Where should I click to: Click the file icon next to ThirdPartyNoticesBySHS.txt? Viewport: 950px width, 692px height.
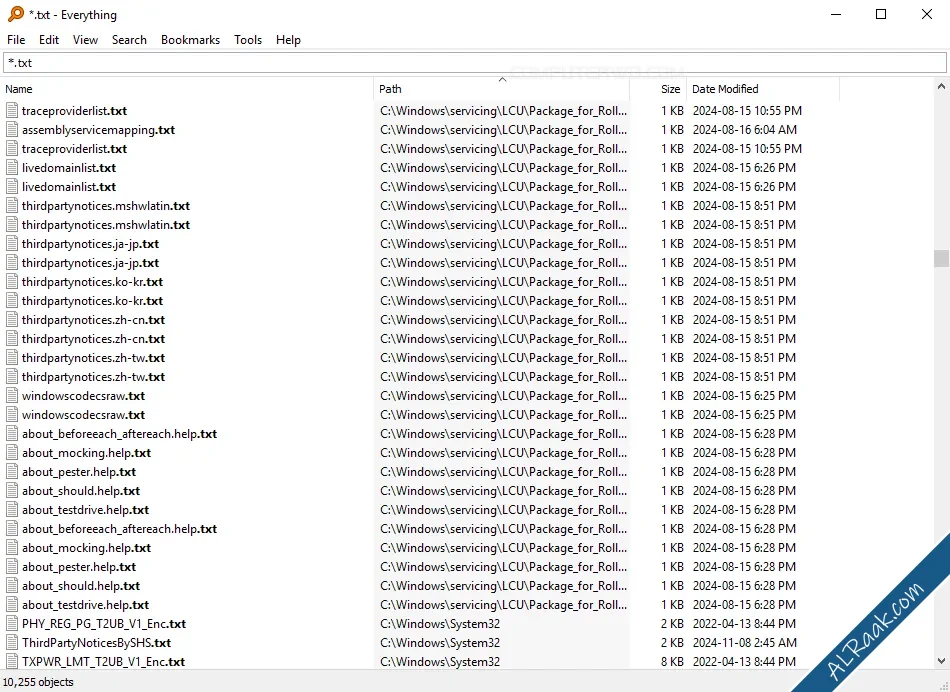tap(12, 642)
